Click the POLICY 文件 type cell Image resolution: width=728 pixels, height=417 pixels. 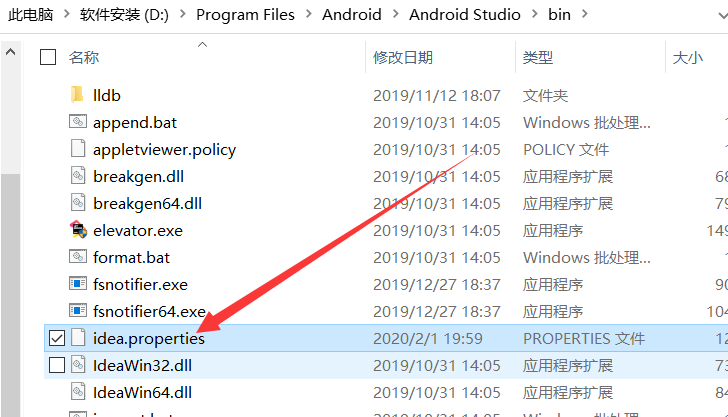[x=566, y=150]
